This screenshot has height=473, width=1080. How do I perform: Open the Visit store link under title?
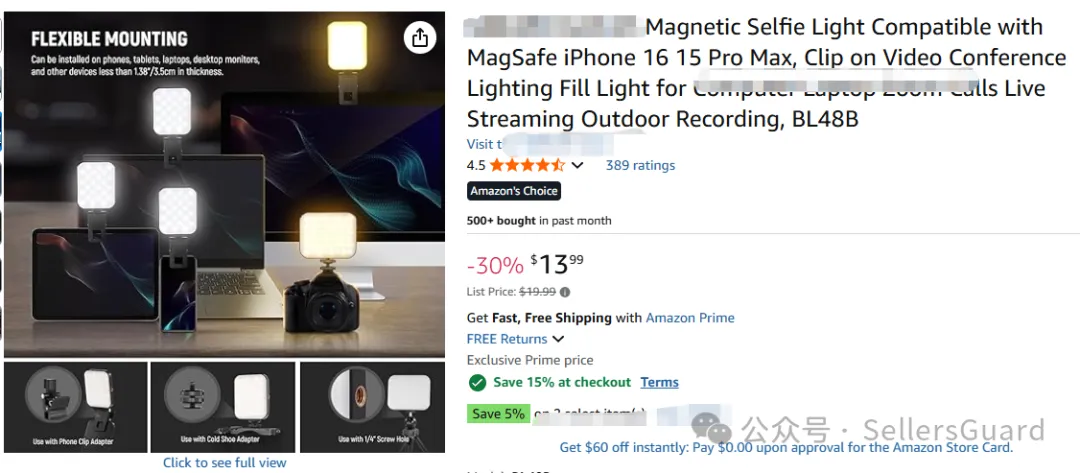[481, 144]
